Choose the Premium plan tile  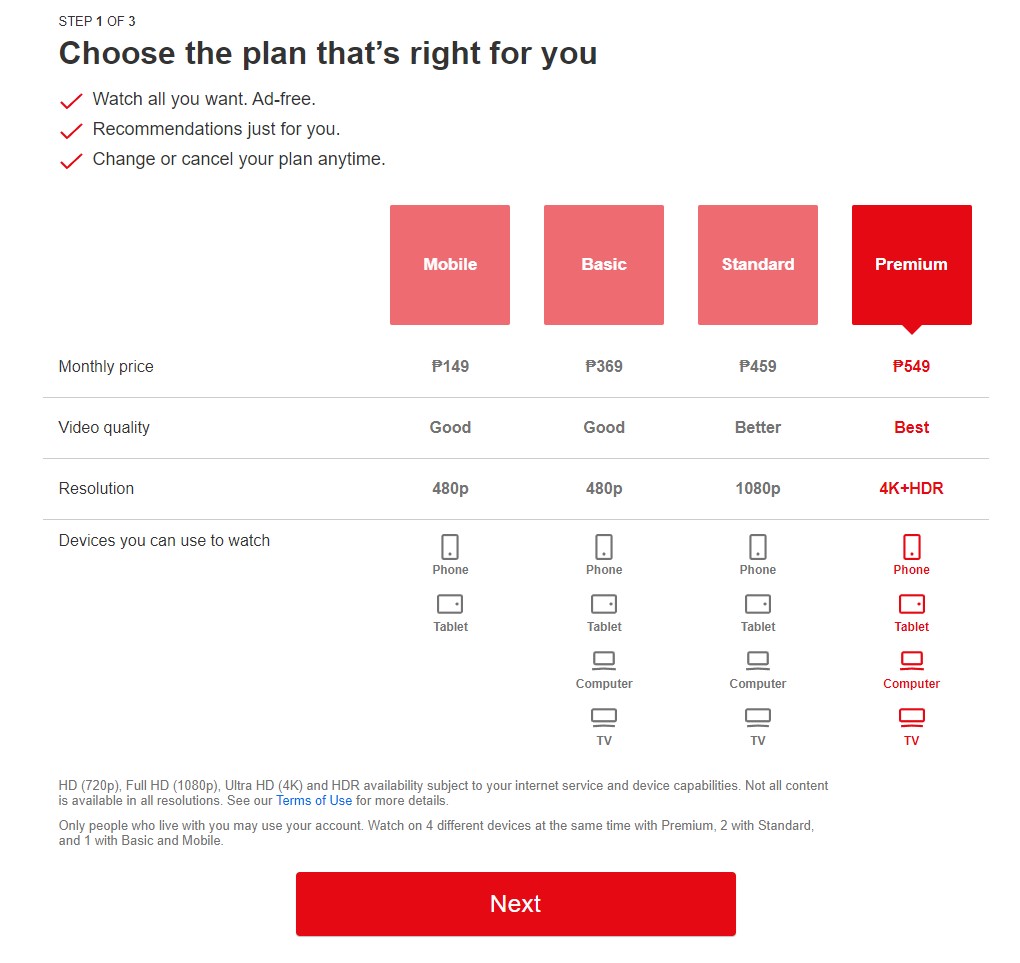tap(911, 265)
